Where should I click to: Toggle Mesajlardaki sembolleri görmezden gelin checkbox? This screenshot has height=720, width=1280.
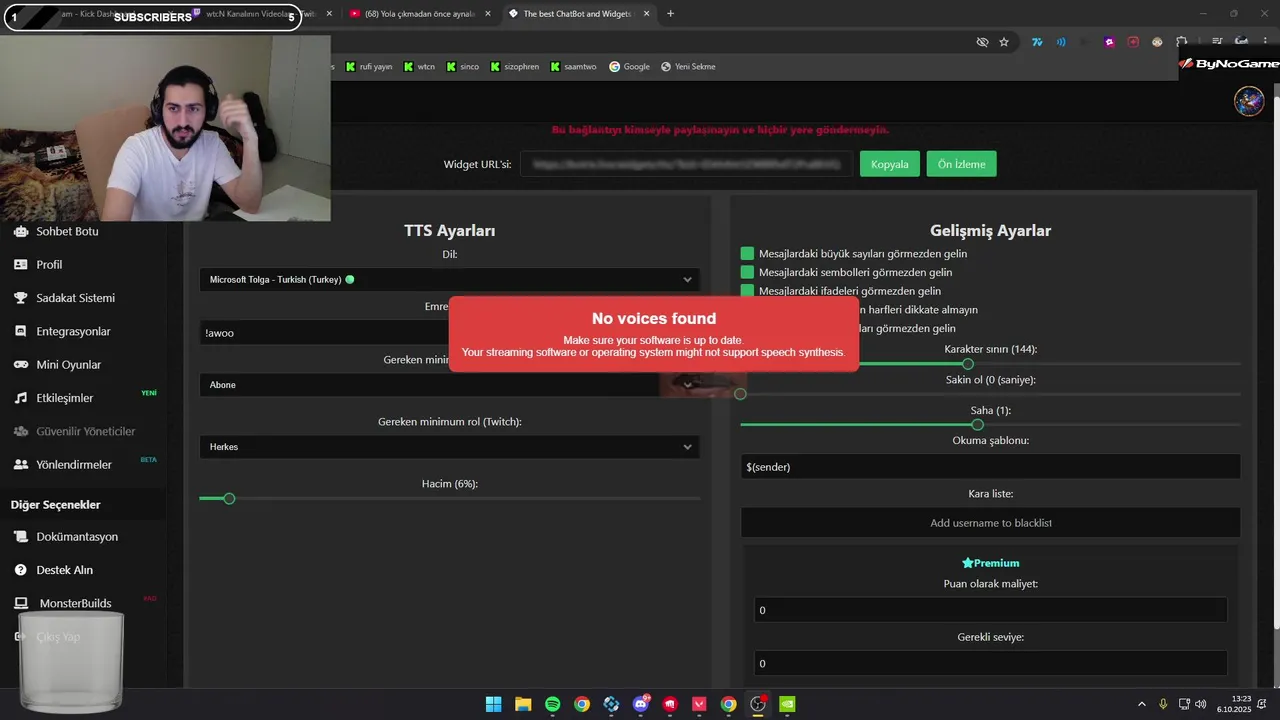click(x=747, y=272)
